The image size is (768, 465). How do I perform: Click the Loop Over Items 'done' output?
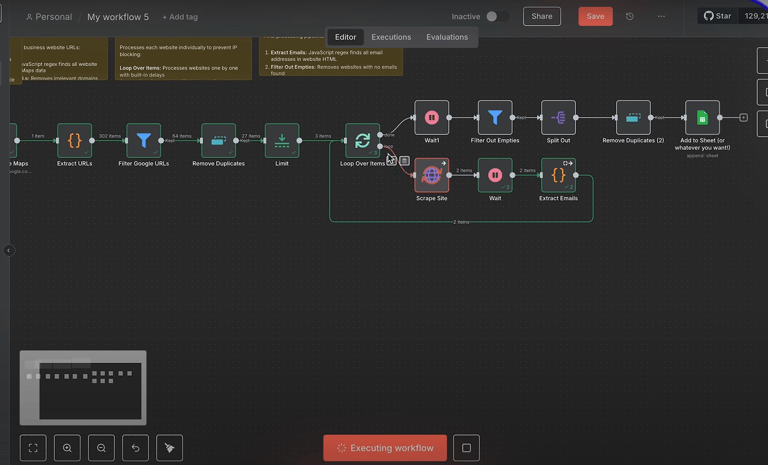point(380,135)
